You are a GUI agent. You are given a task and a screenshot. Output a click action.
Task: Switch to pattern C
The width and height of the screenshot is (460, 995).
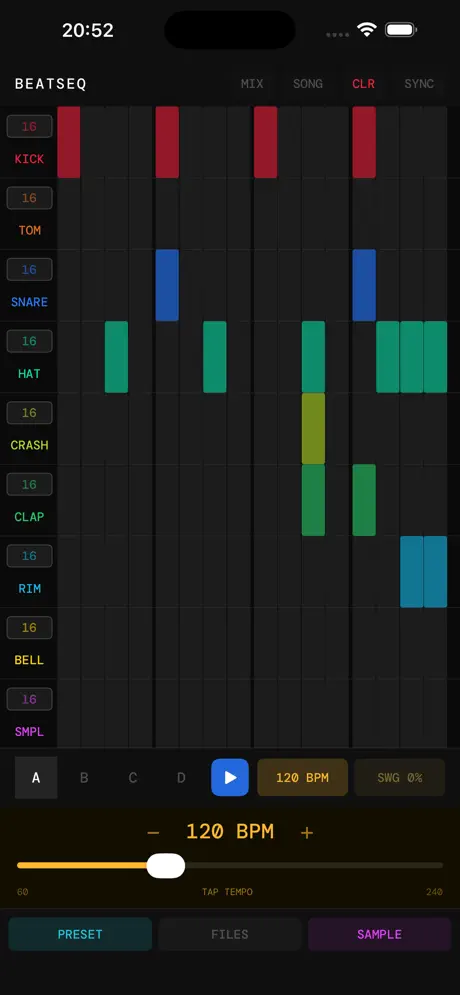click(133, 777)
